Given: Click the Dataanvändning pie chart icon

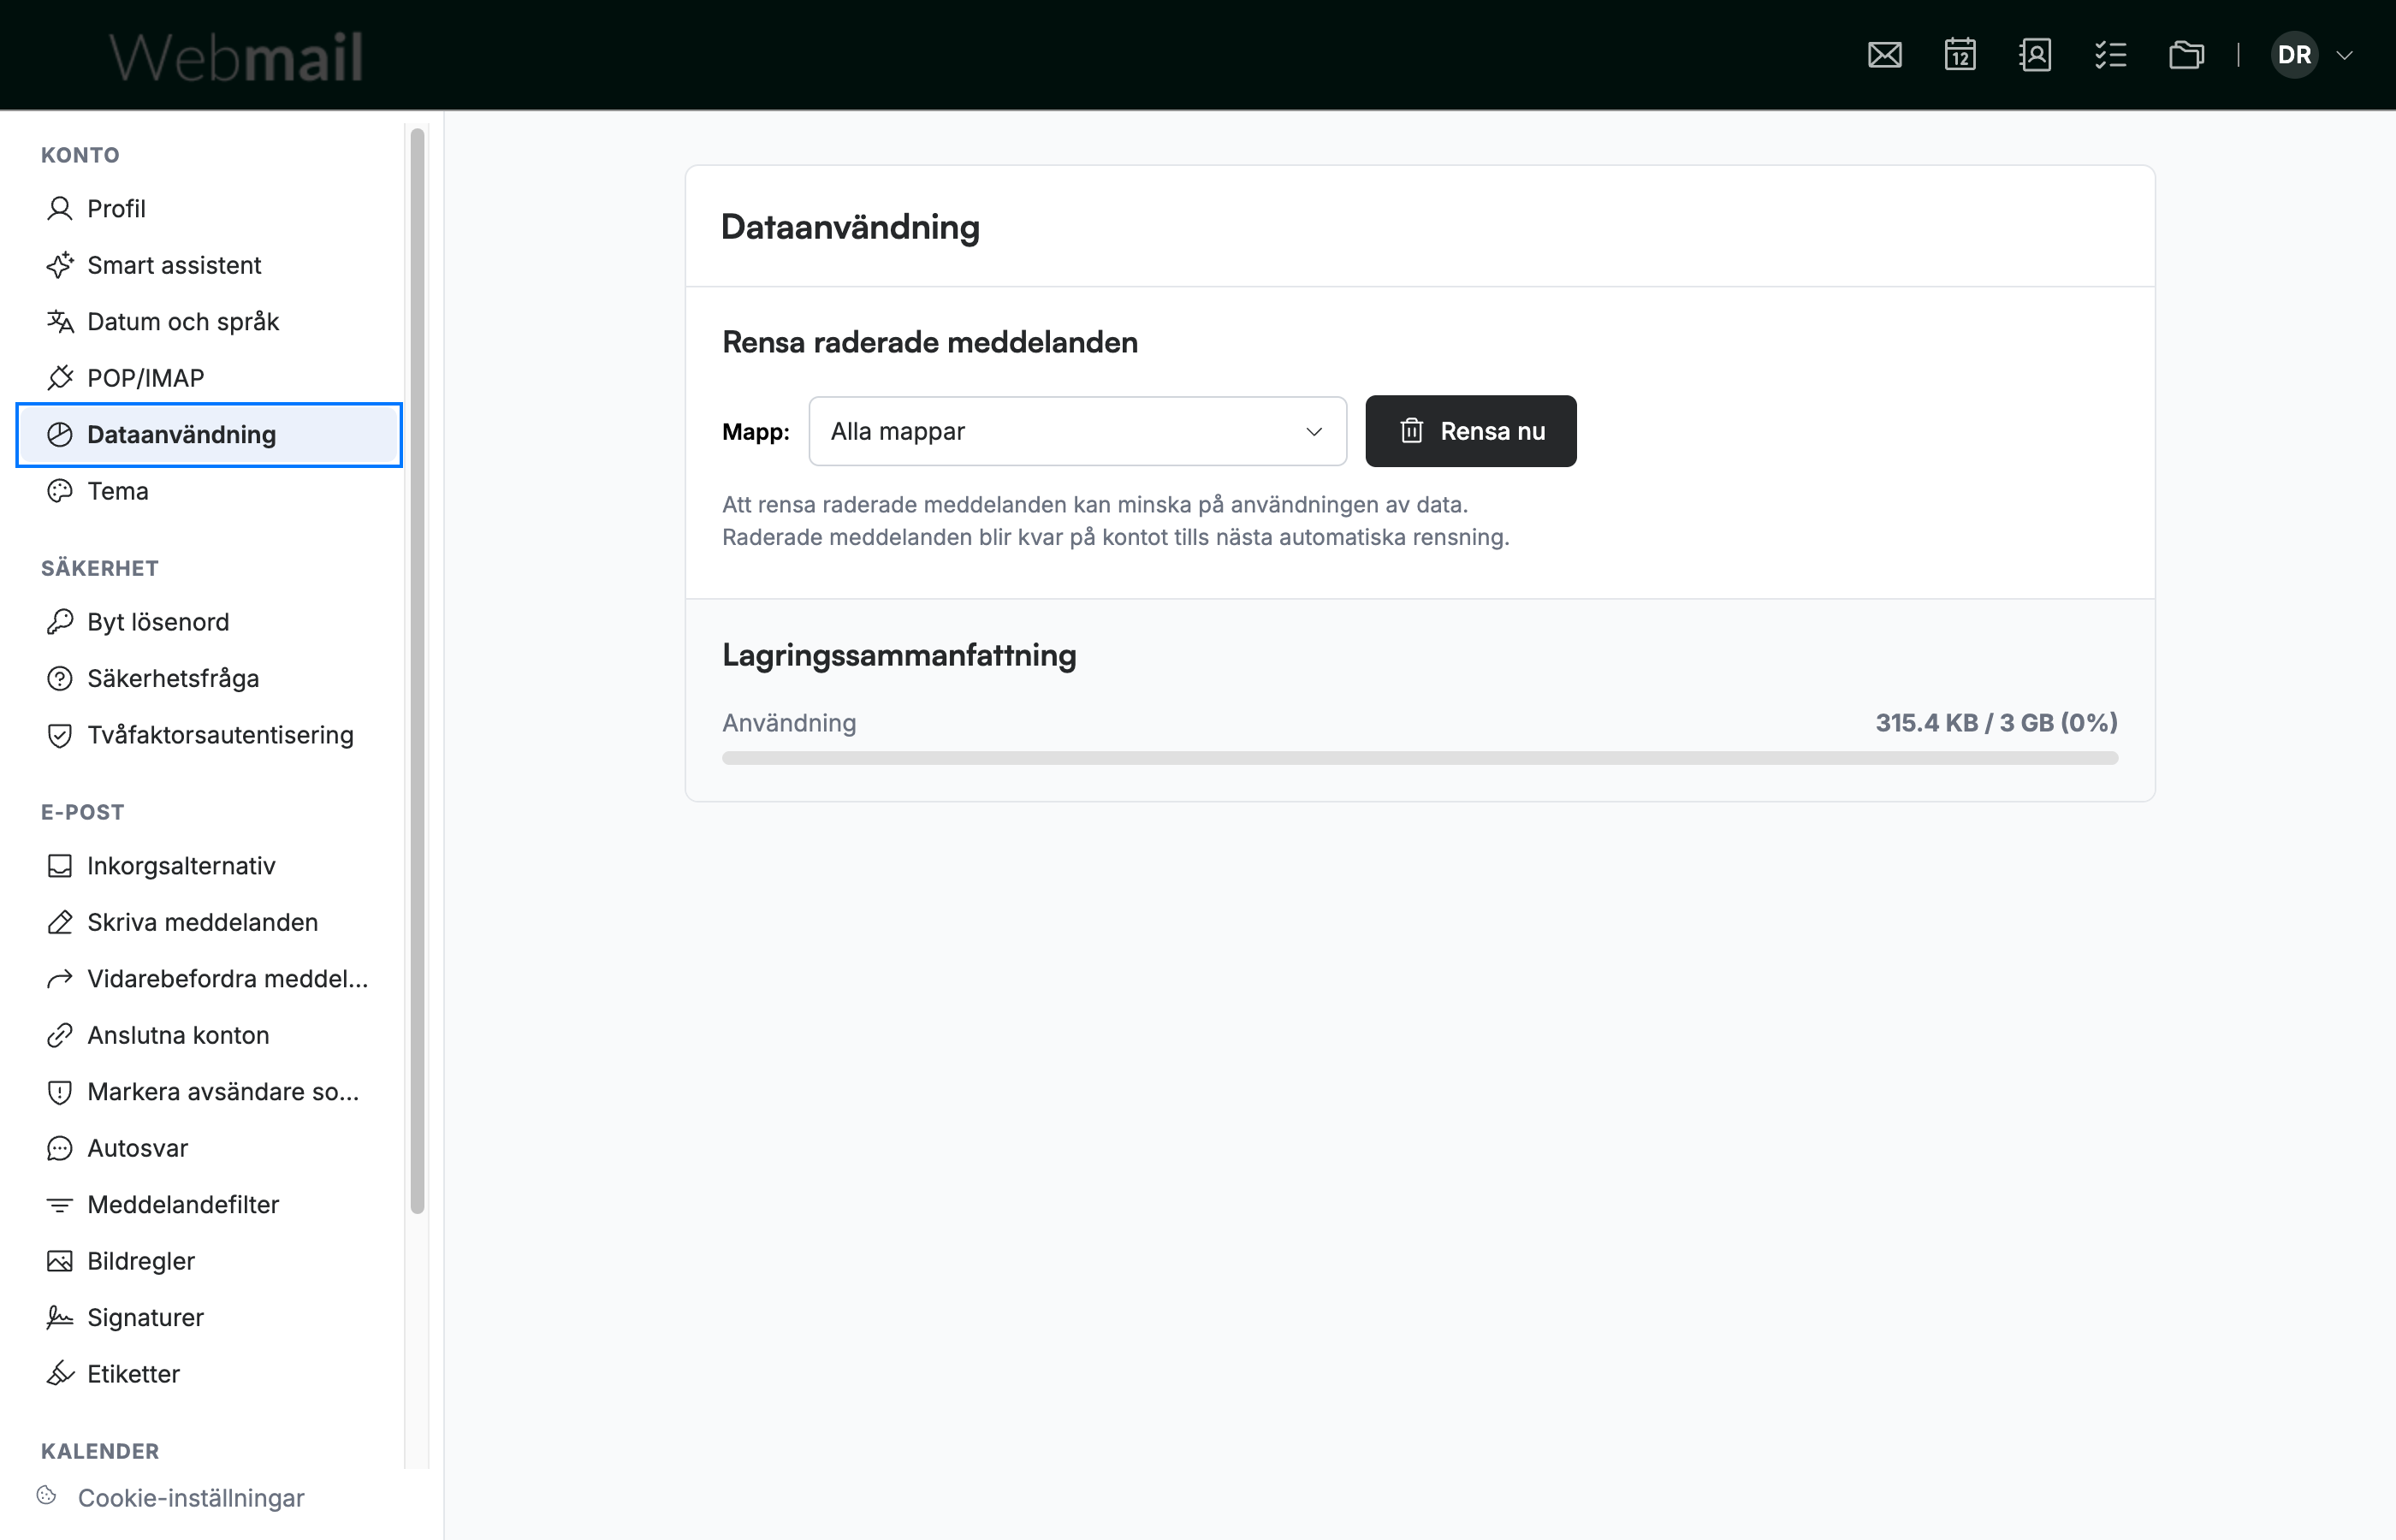Looking at the screenshot, I should [60, 434].
